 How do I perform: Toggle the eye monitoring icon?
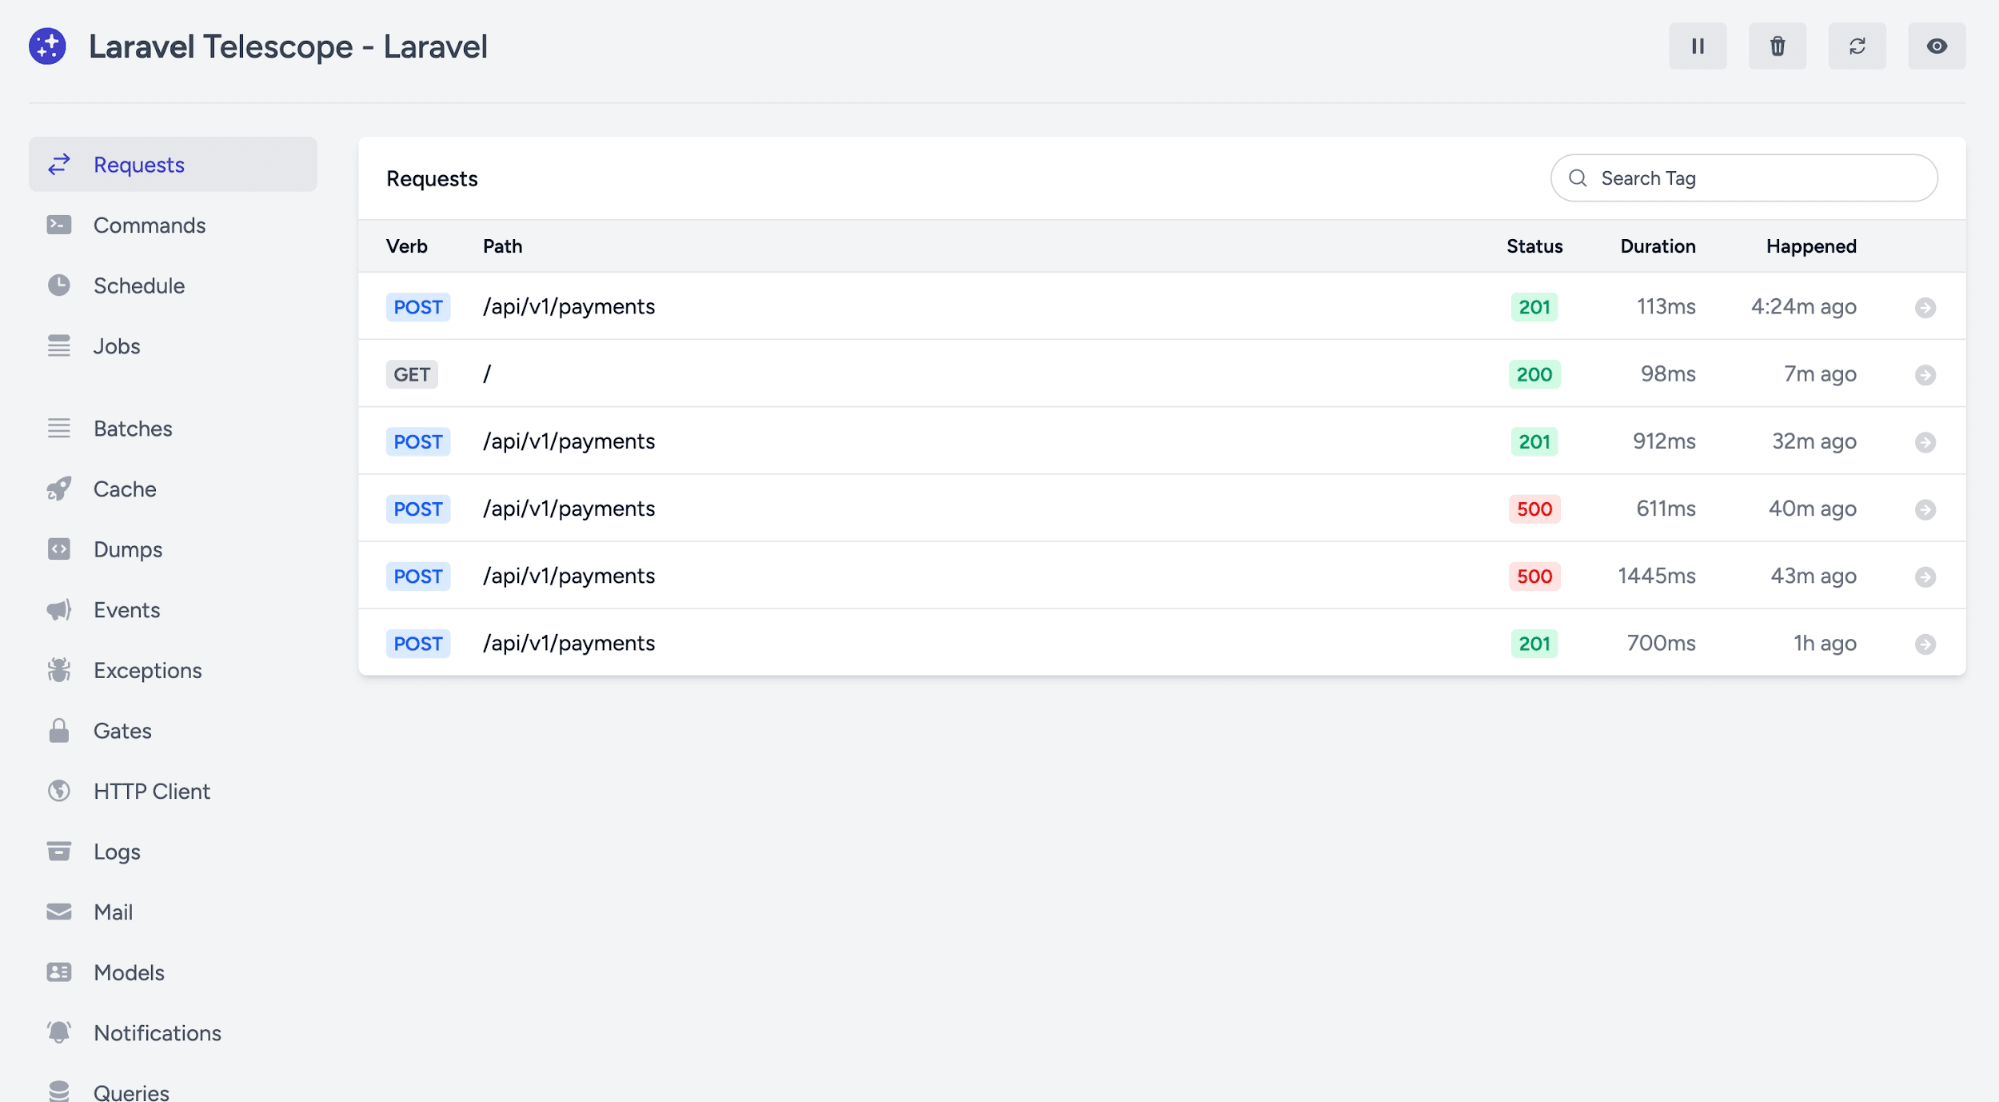tap(1936, 46)
